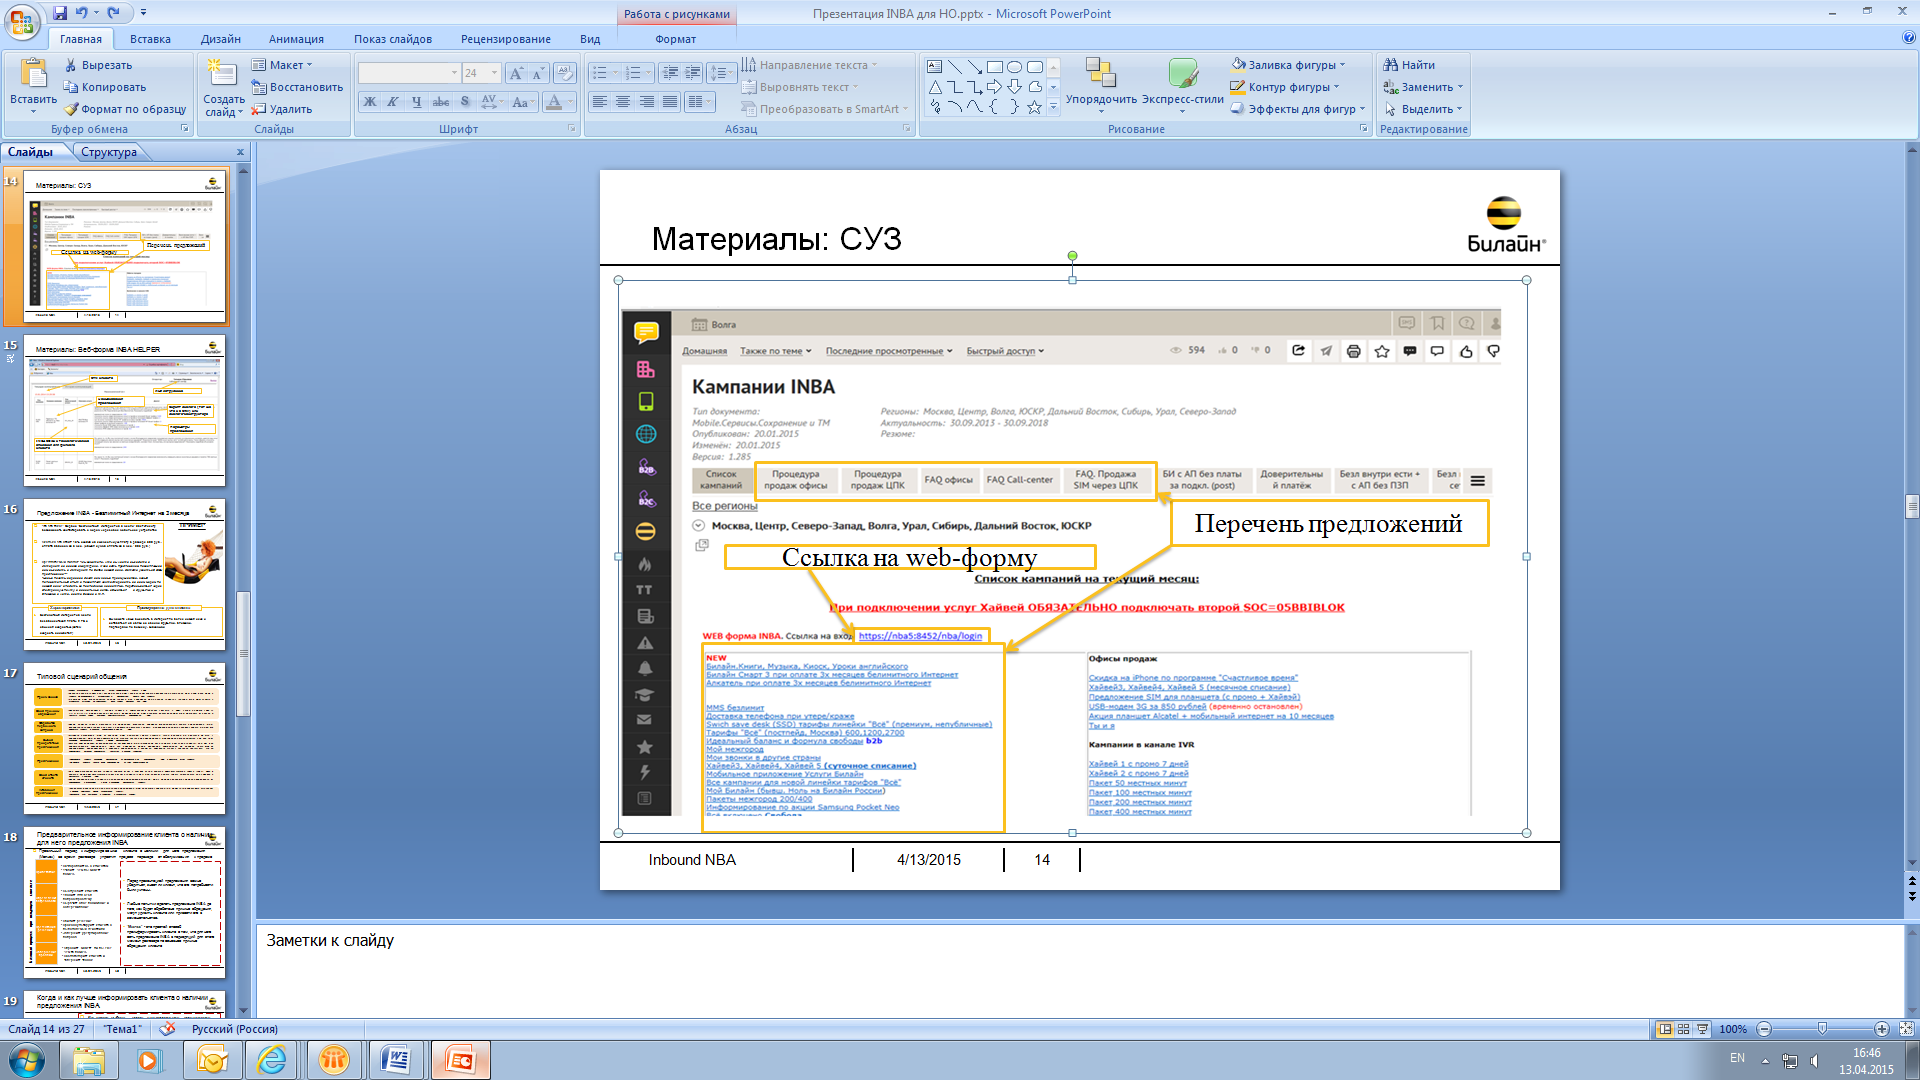Open the Макет layout dropdown
Image resolution: width=1920 pixels, height=1080 pixels.
point(282,65)
